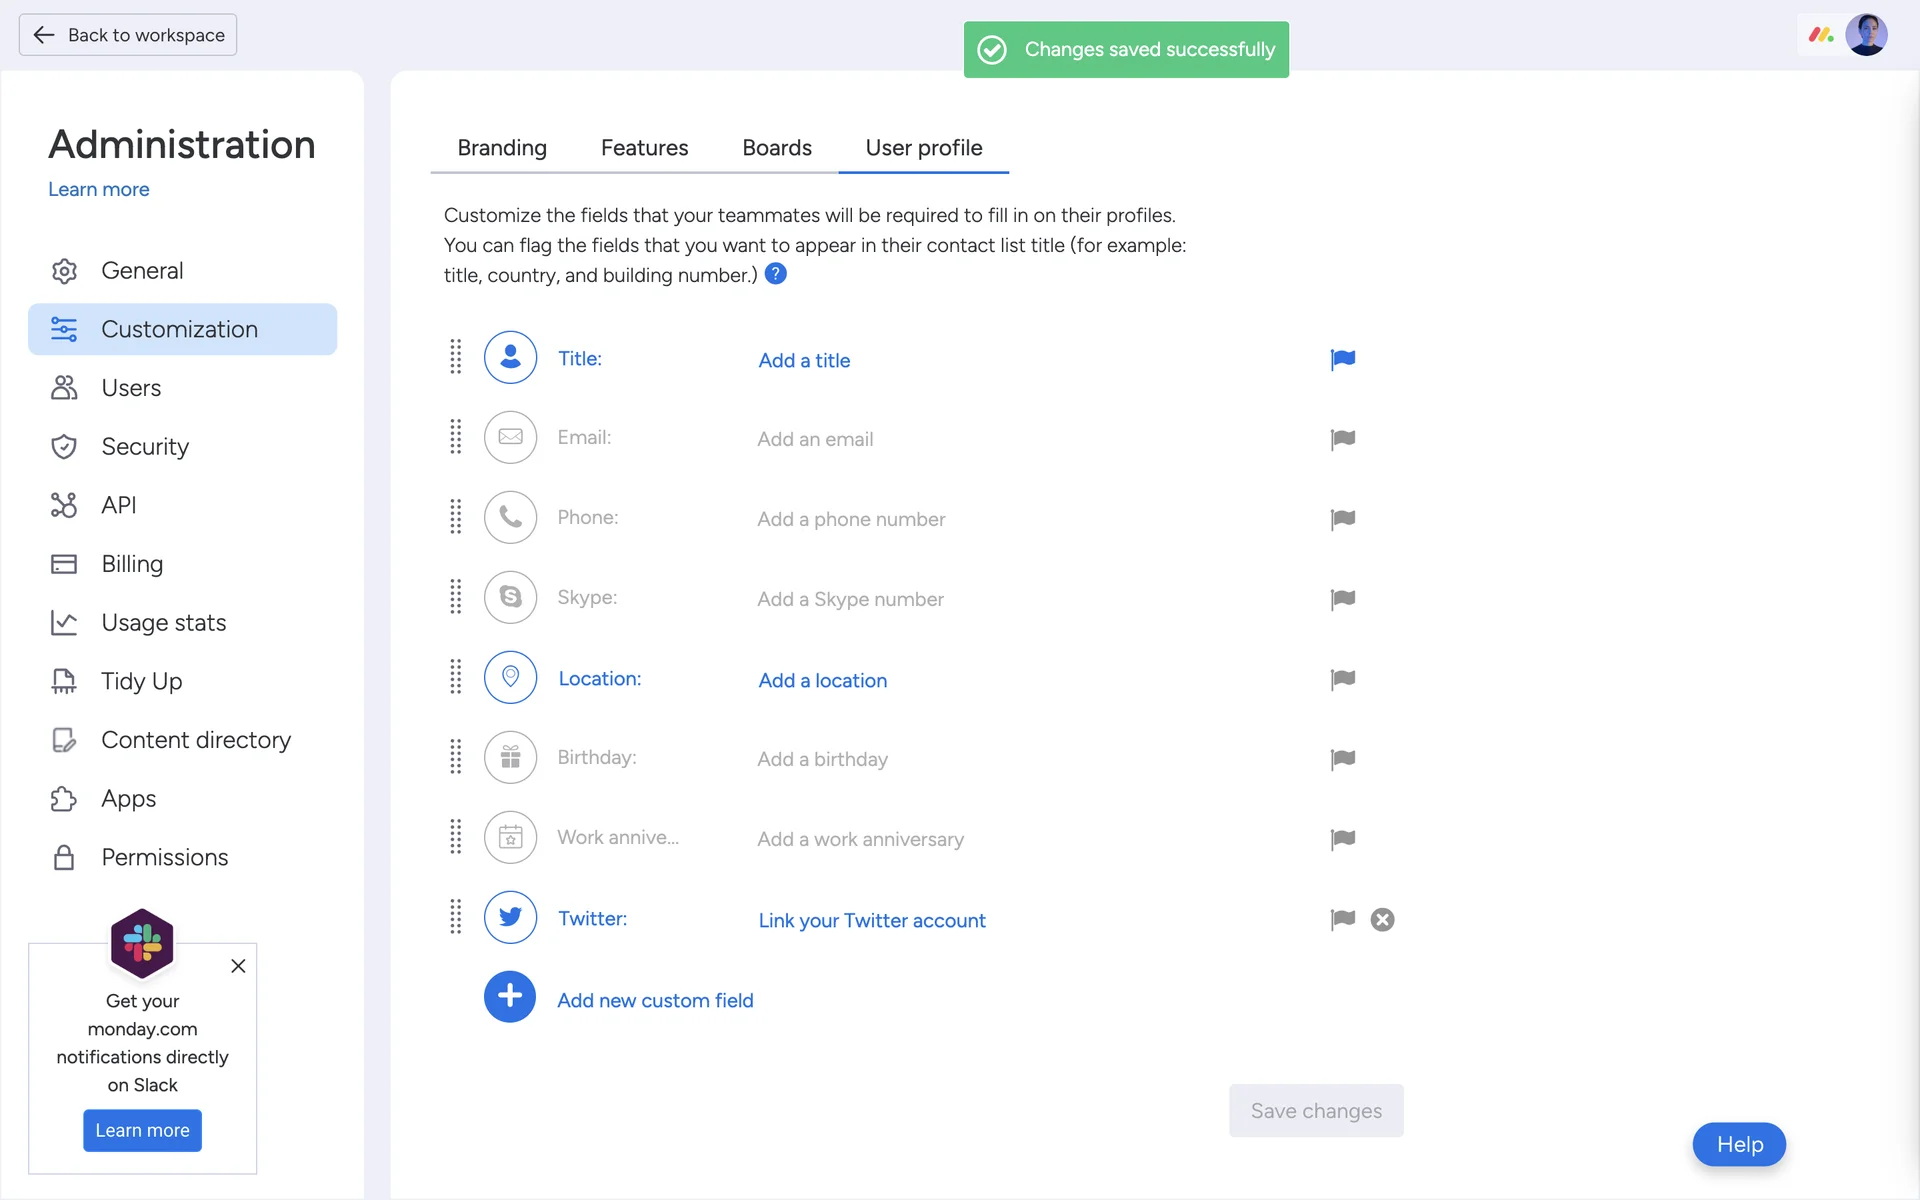This screenshot has width=1920, height=1200.
Task: Click the Add a title field
Action: [x=804, y=360]
